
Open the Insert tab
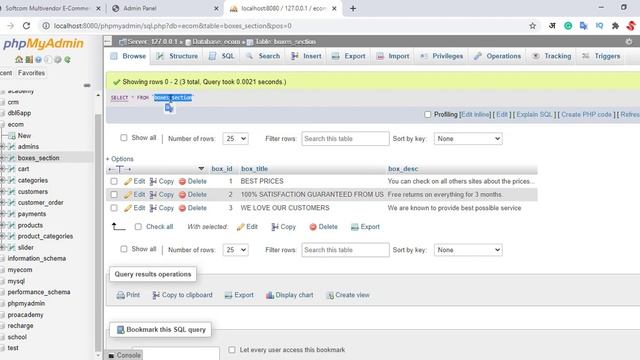[306, 56]
